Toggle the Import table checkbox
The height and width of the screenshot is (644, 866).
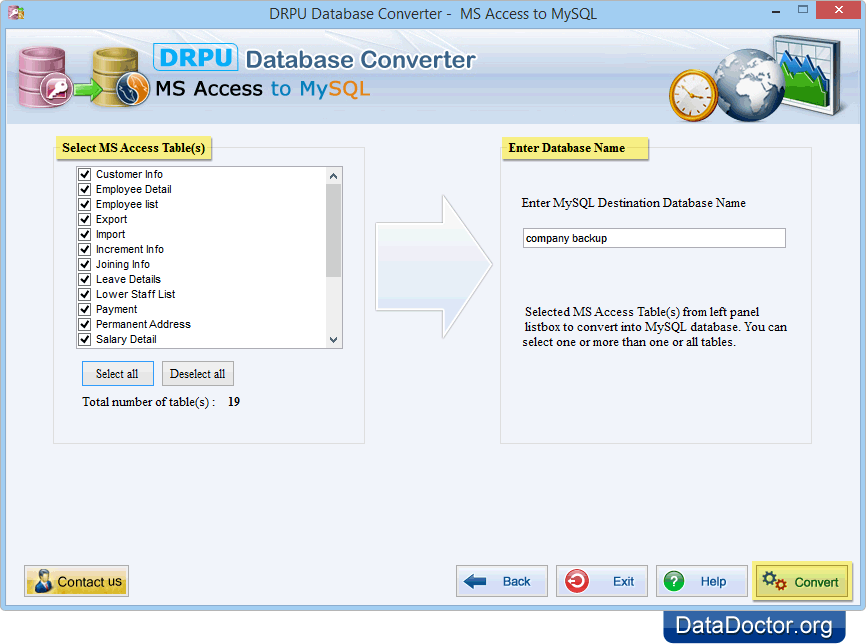click(x=85, y=234)
